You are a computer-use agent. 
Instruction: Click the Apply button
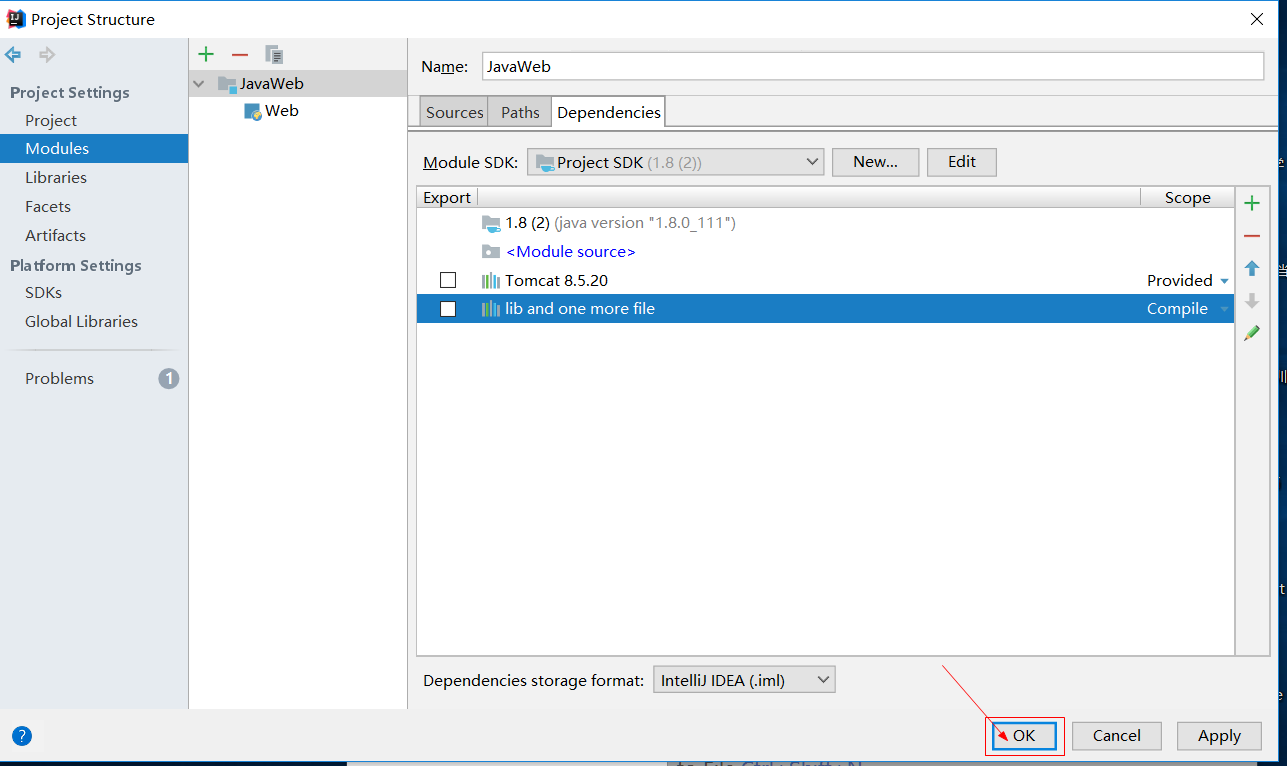[1220, 736]
